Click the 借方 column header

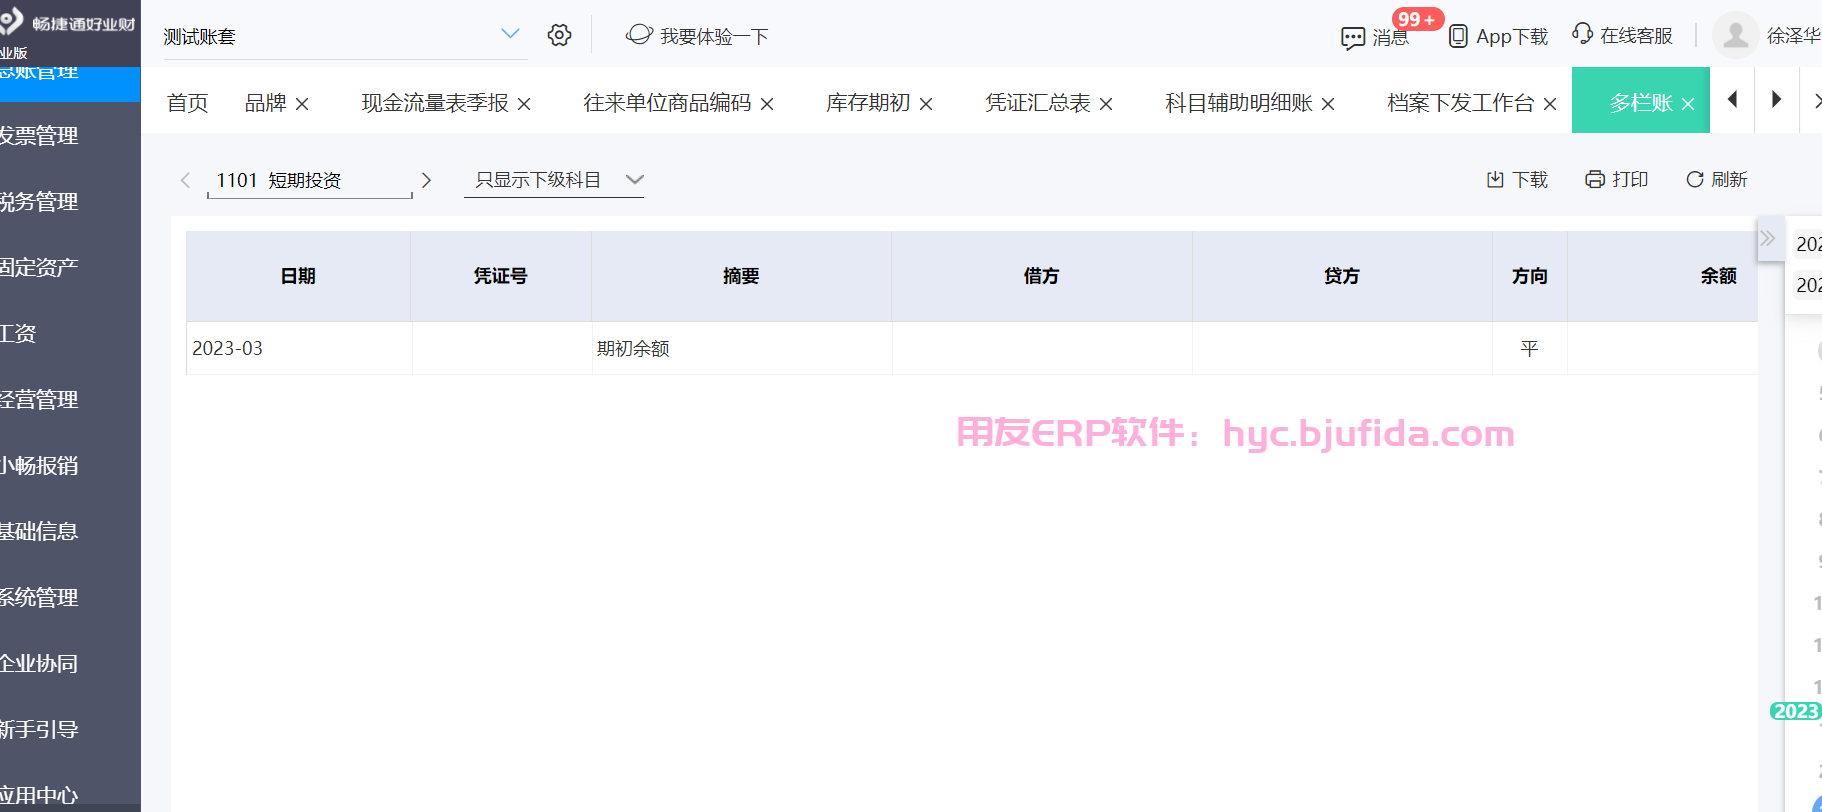(1041, 276)
